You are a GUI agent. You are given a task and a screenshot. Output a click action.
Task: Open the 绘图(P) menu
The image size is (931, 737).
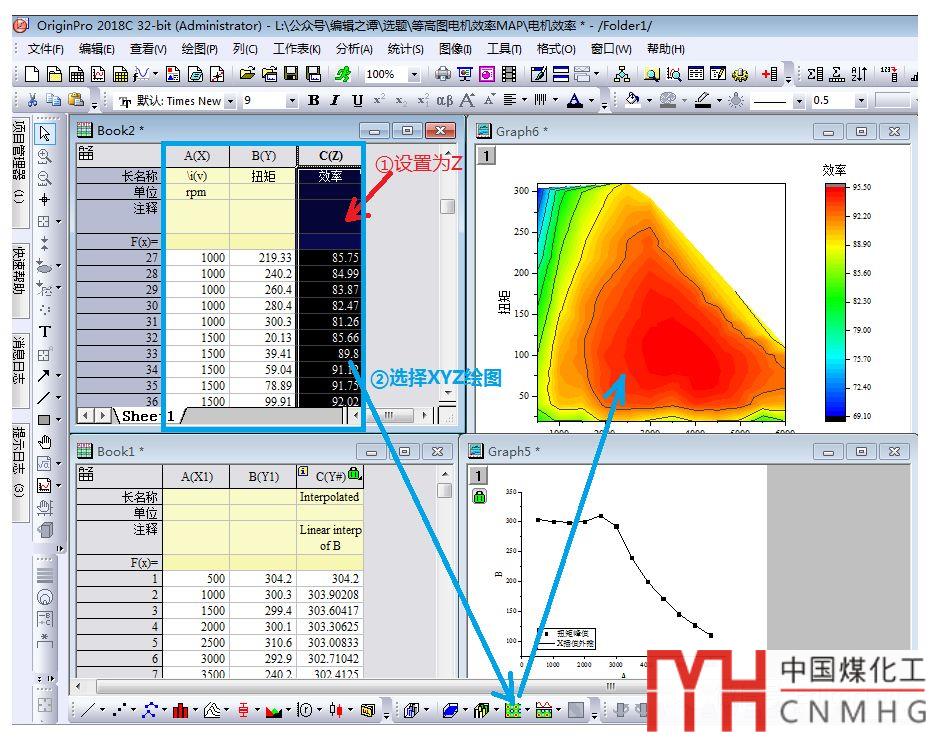point(200,48)
